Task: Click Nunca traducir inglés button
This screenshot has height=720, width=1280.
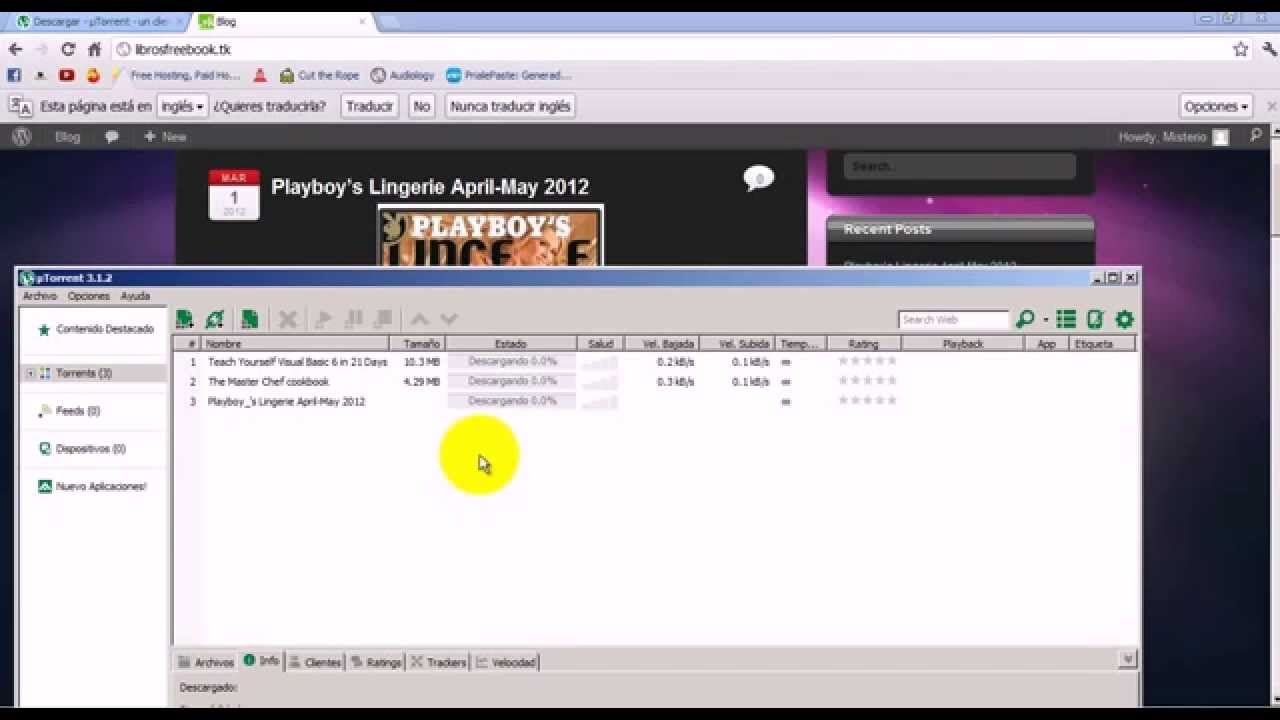Action: (x=510, y=106)
